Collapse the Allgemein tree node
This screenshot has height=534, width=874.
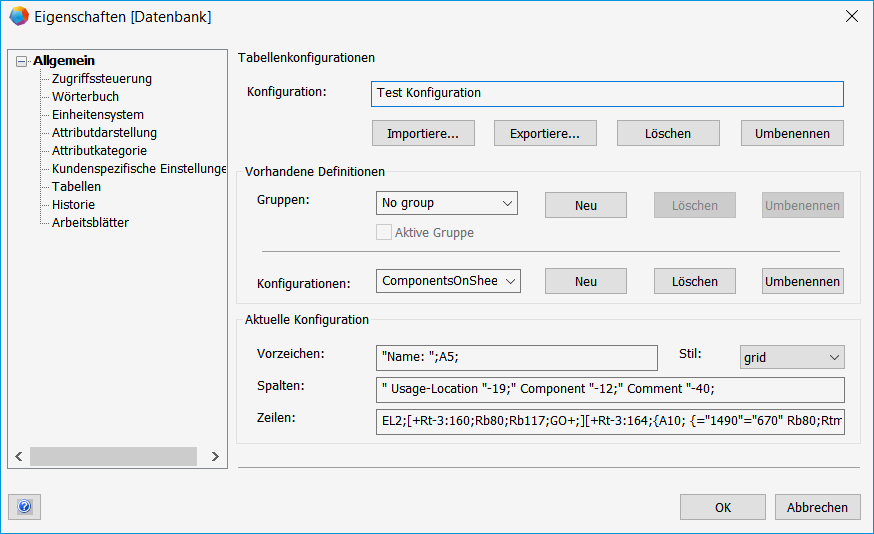point(22,62)
